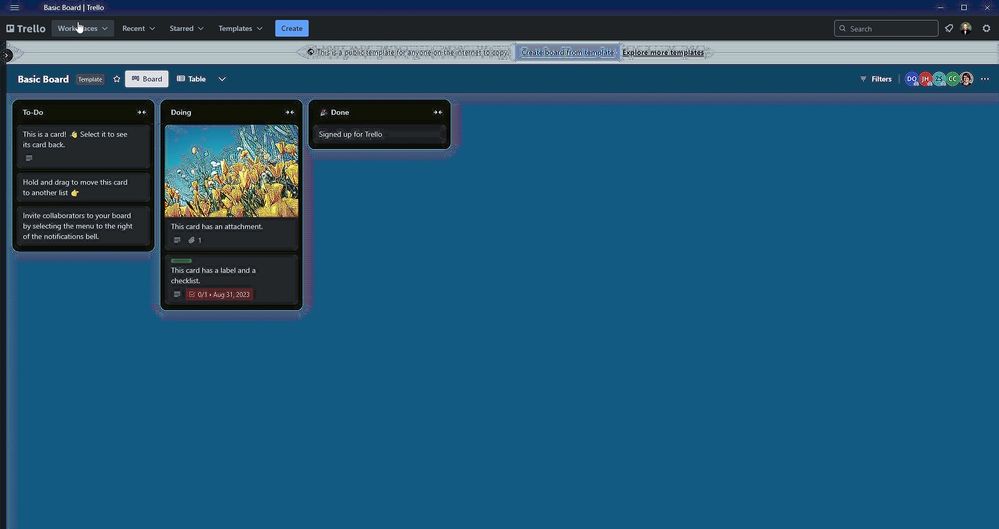The width and height of the screenshot is (999, 529).
Task: Click green label on checklist card
Action: [181, 261]
